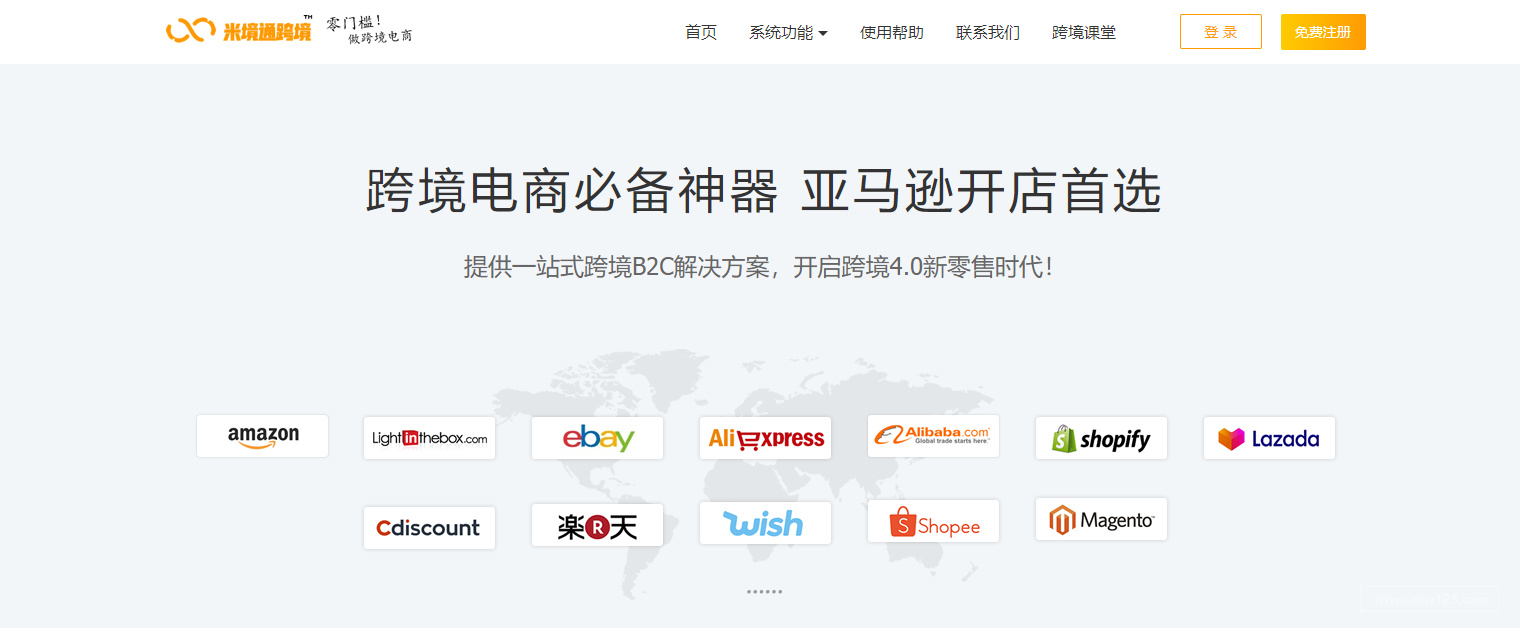Image resolution: width=1520 pixels, height=632 pixels.
Task: Select the Rakuten 楽天 platform icon
Action: click(x=597, y=523)
